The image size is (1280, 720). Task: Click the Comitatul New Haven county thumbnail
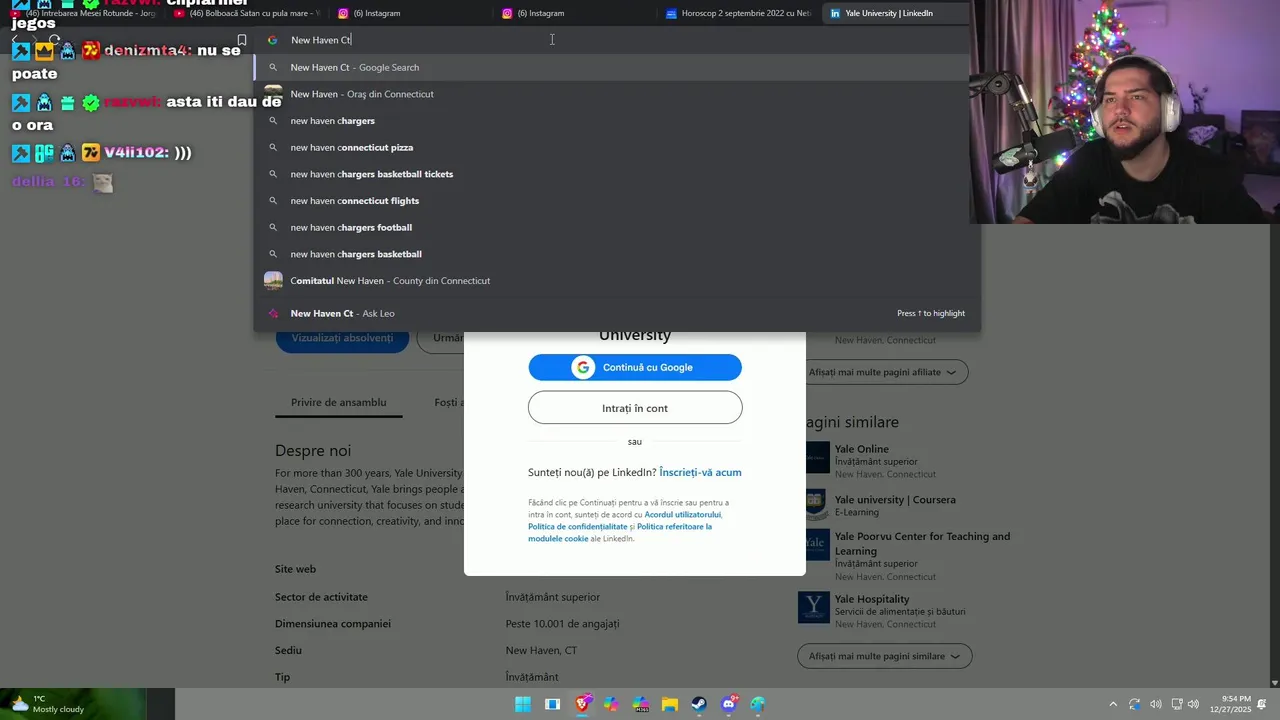coord(273,281)
